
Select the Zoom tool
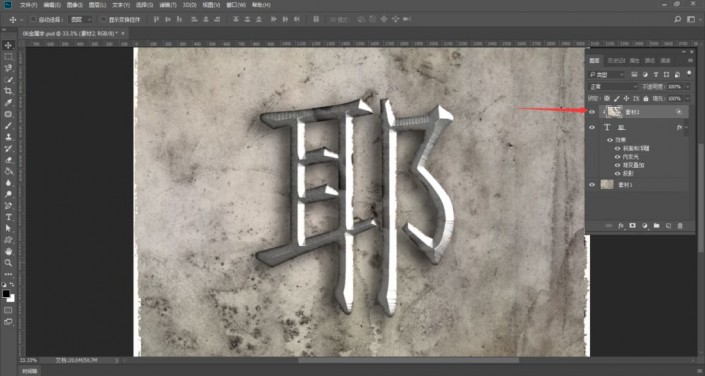pos(8,263)
